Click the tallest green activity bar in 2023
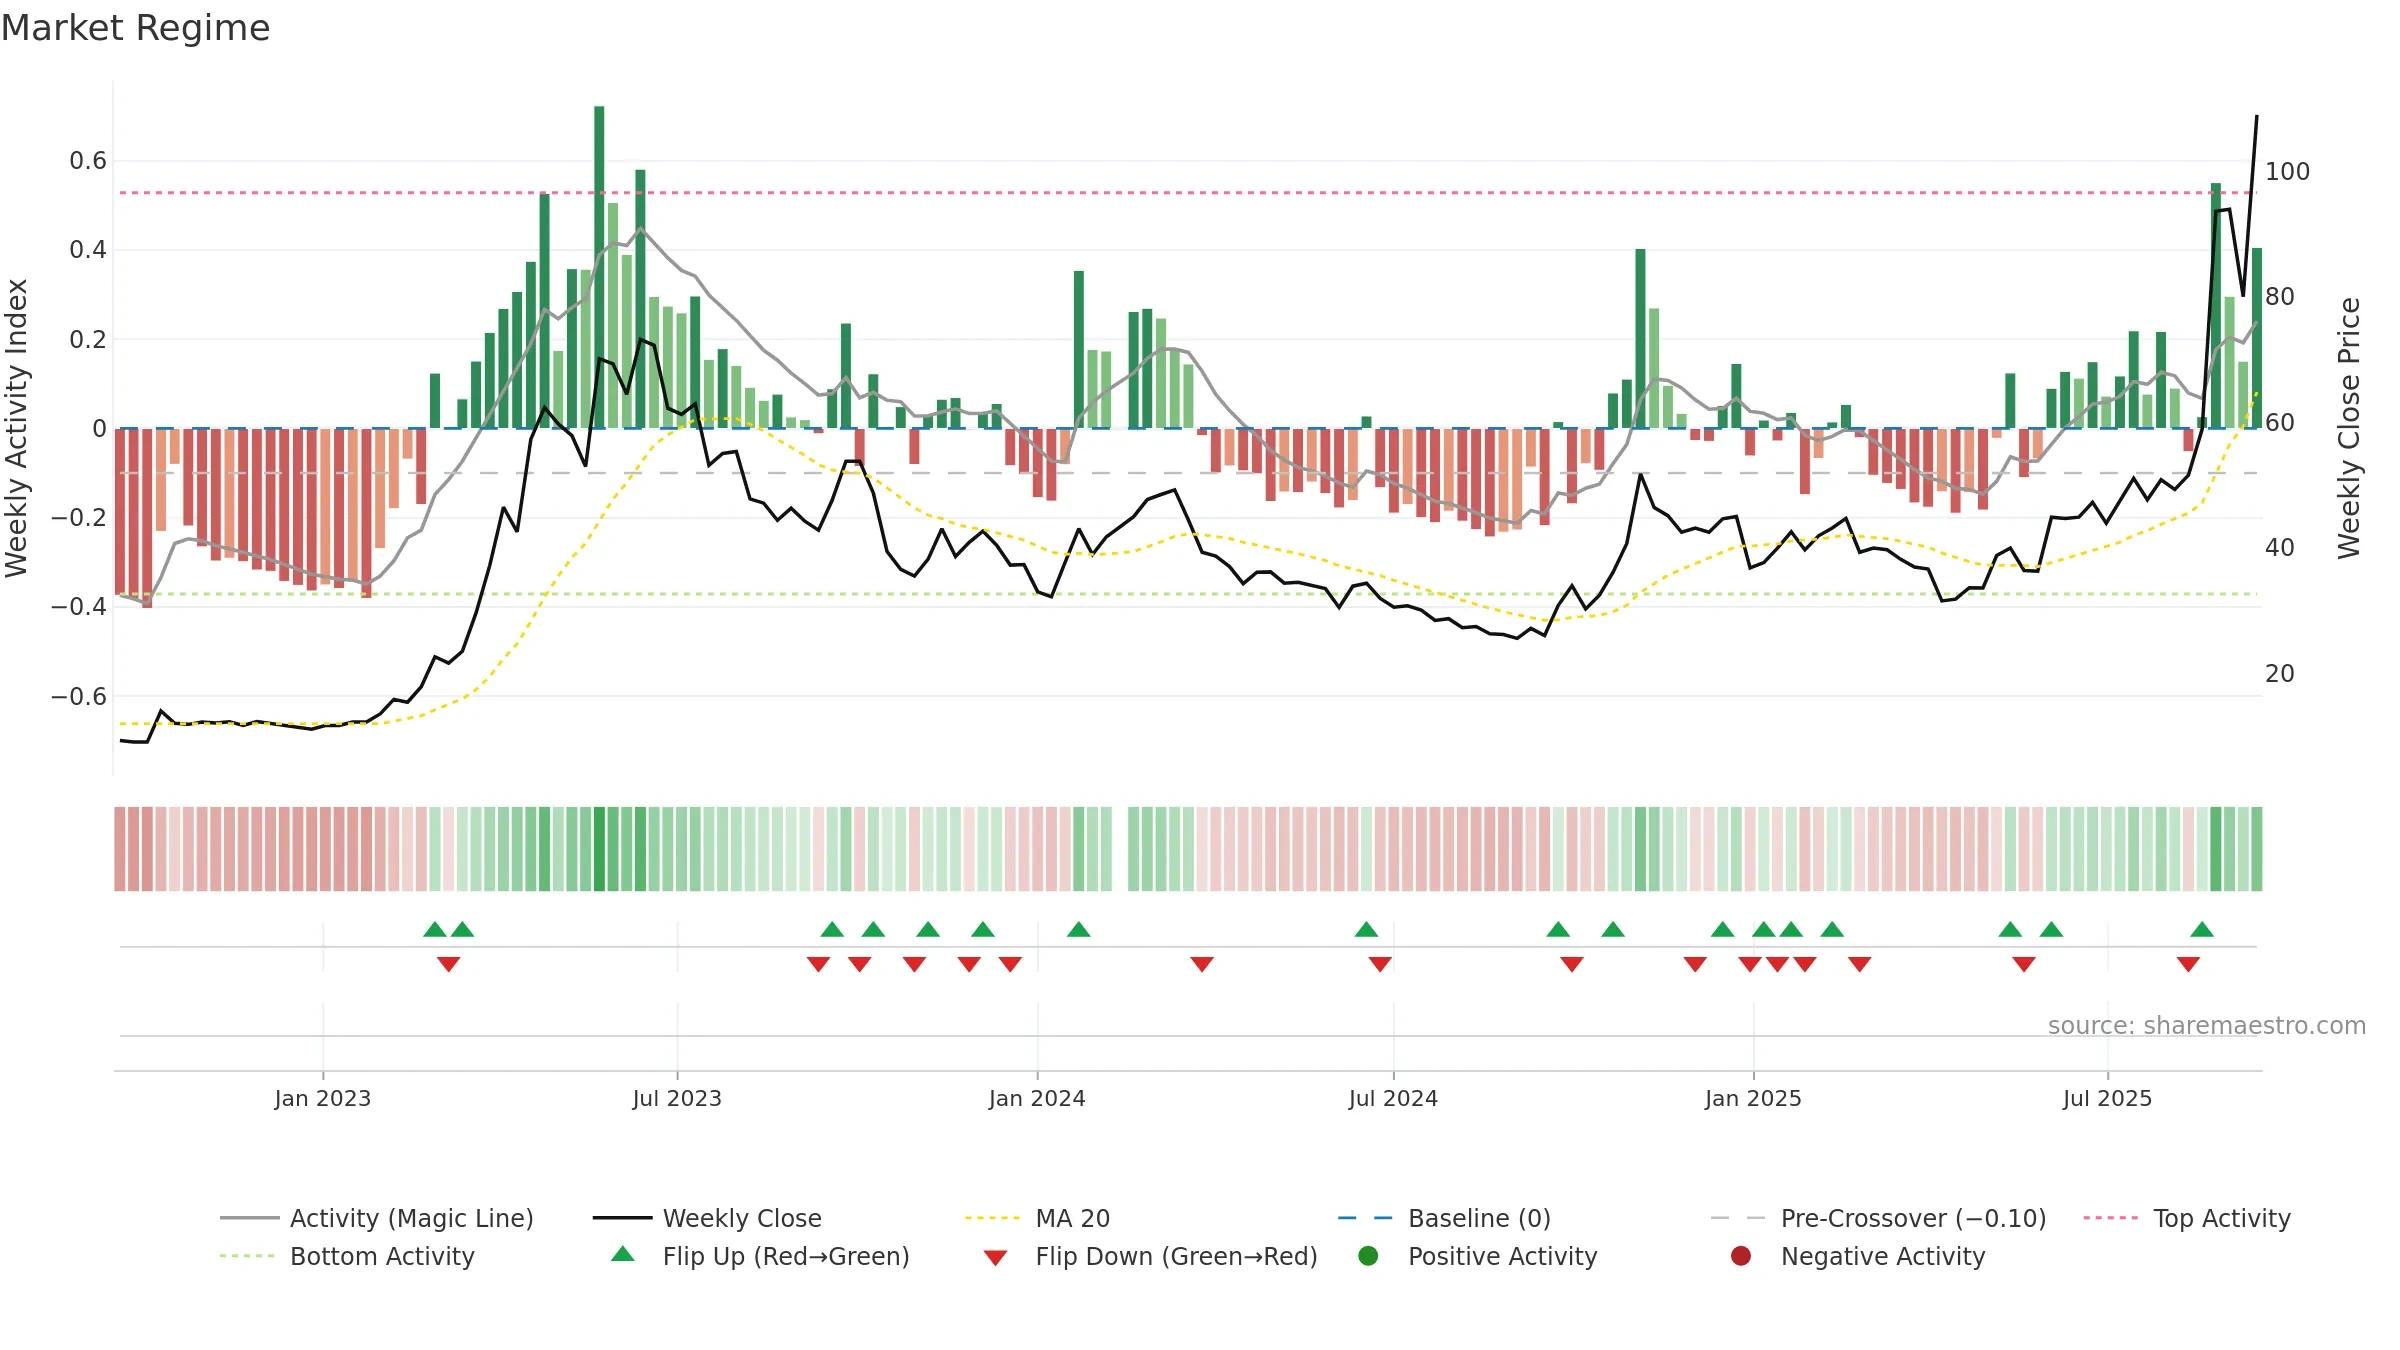 (x=599, y=267)
